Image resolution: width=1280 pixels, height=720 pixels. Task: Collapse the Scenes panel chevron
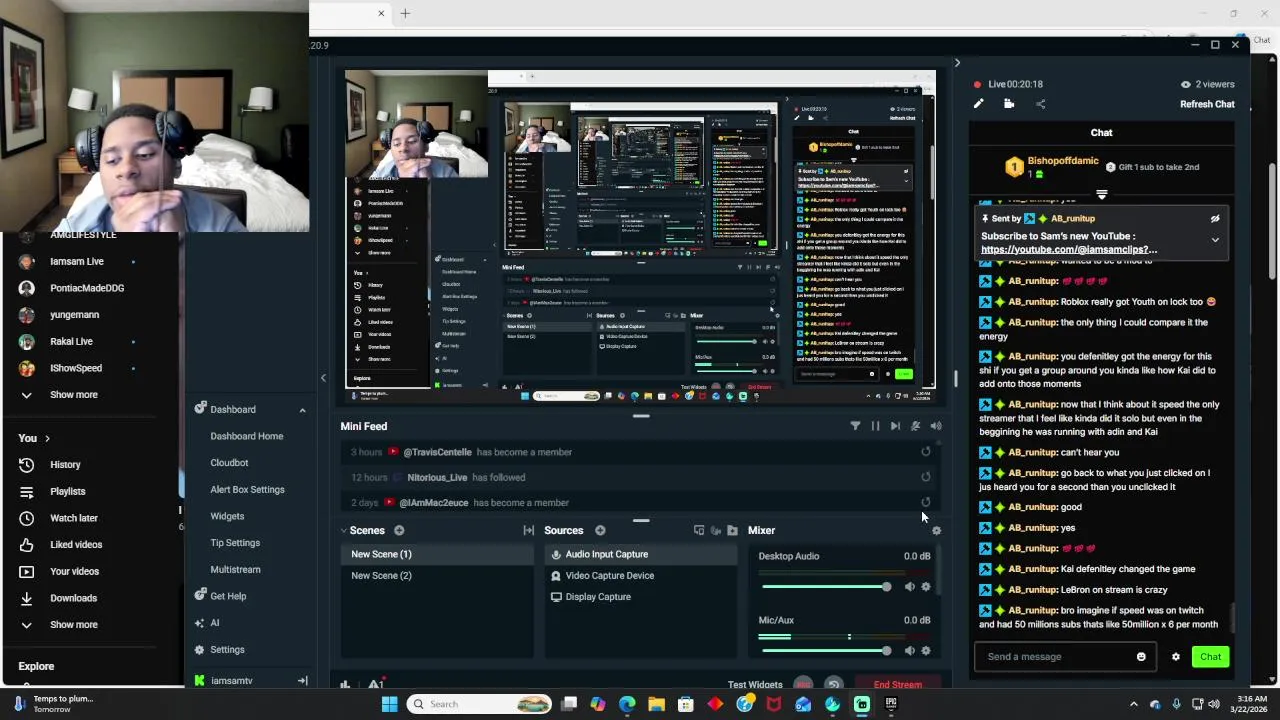[344, 530]
